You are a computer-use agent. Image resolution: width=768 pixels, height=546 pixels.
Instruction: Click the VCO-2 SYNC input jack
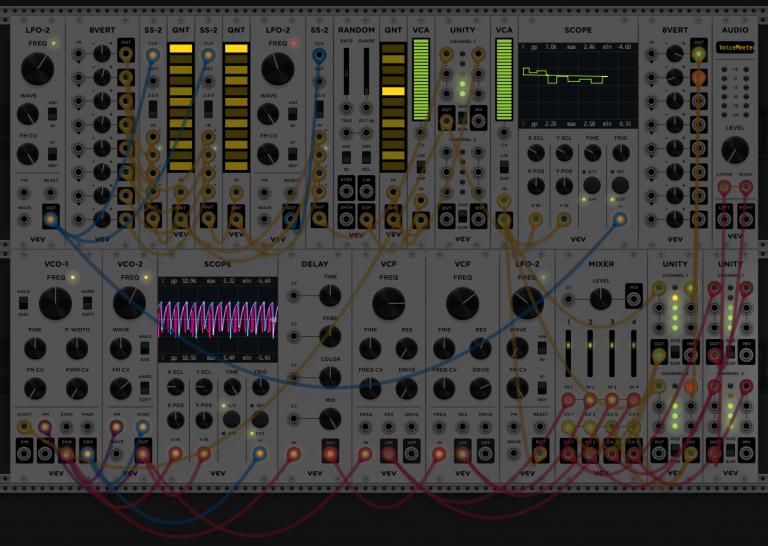143,427
